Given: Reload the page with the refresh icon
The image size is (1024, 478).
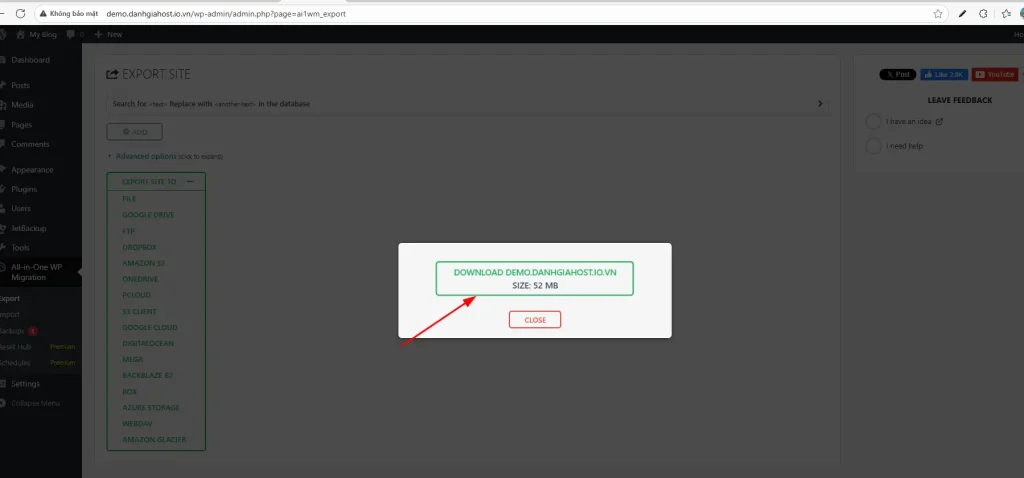Looking at the screenshot, I should [20, 14].
